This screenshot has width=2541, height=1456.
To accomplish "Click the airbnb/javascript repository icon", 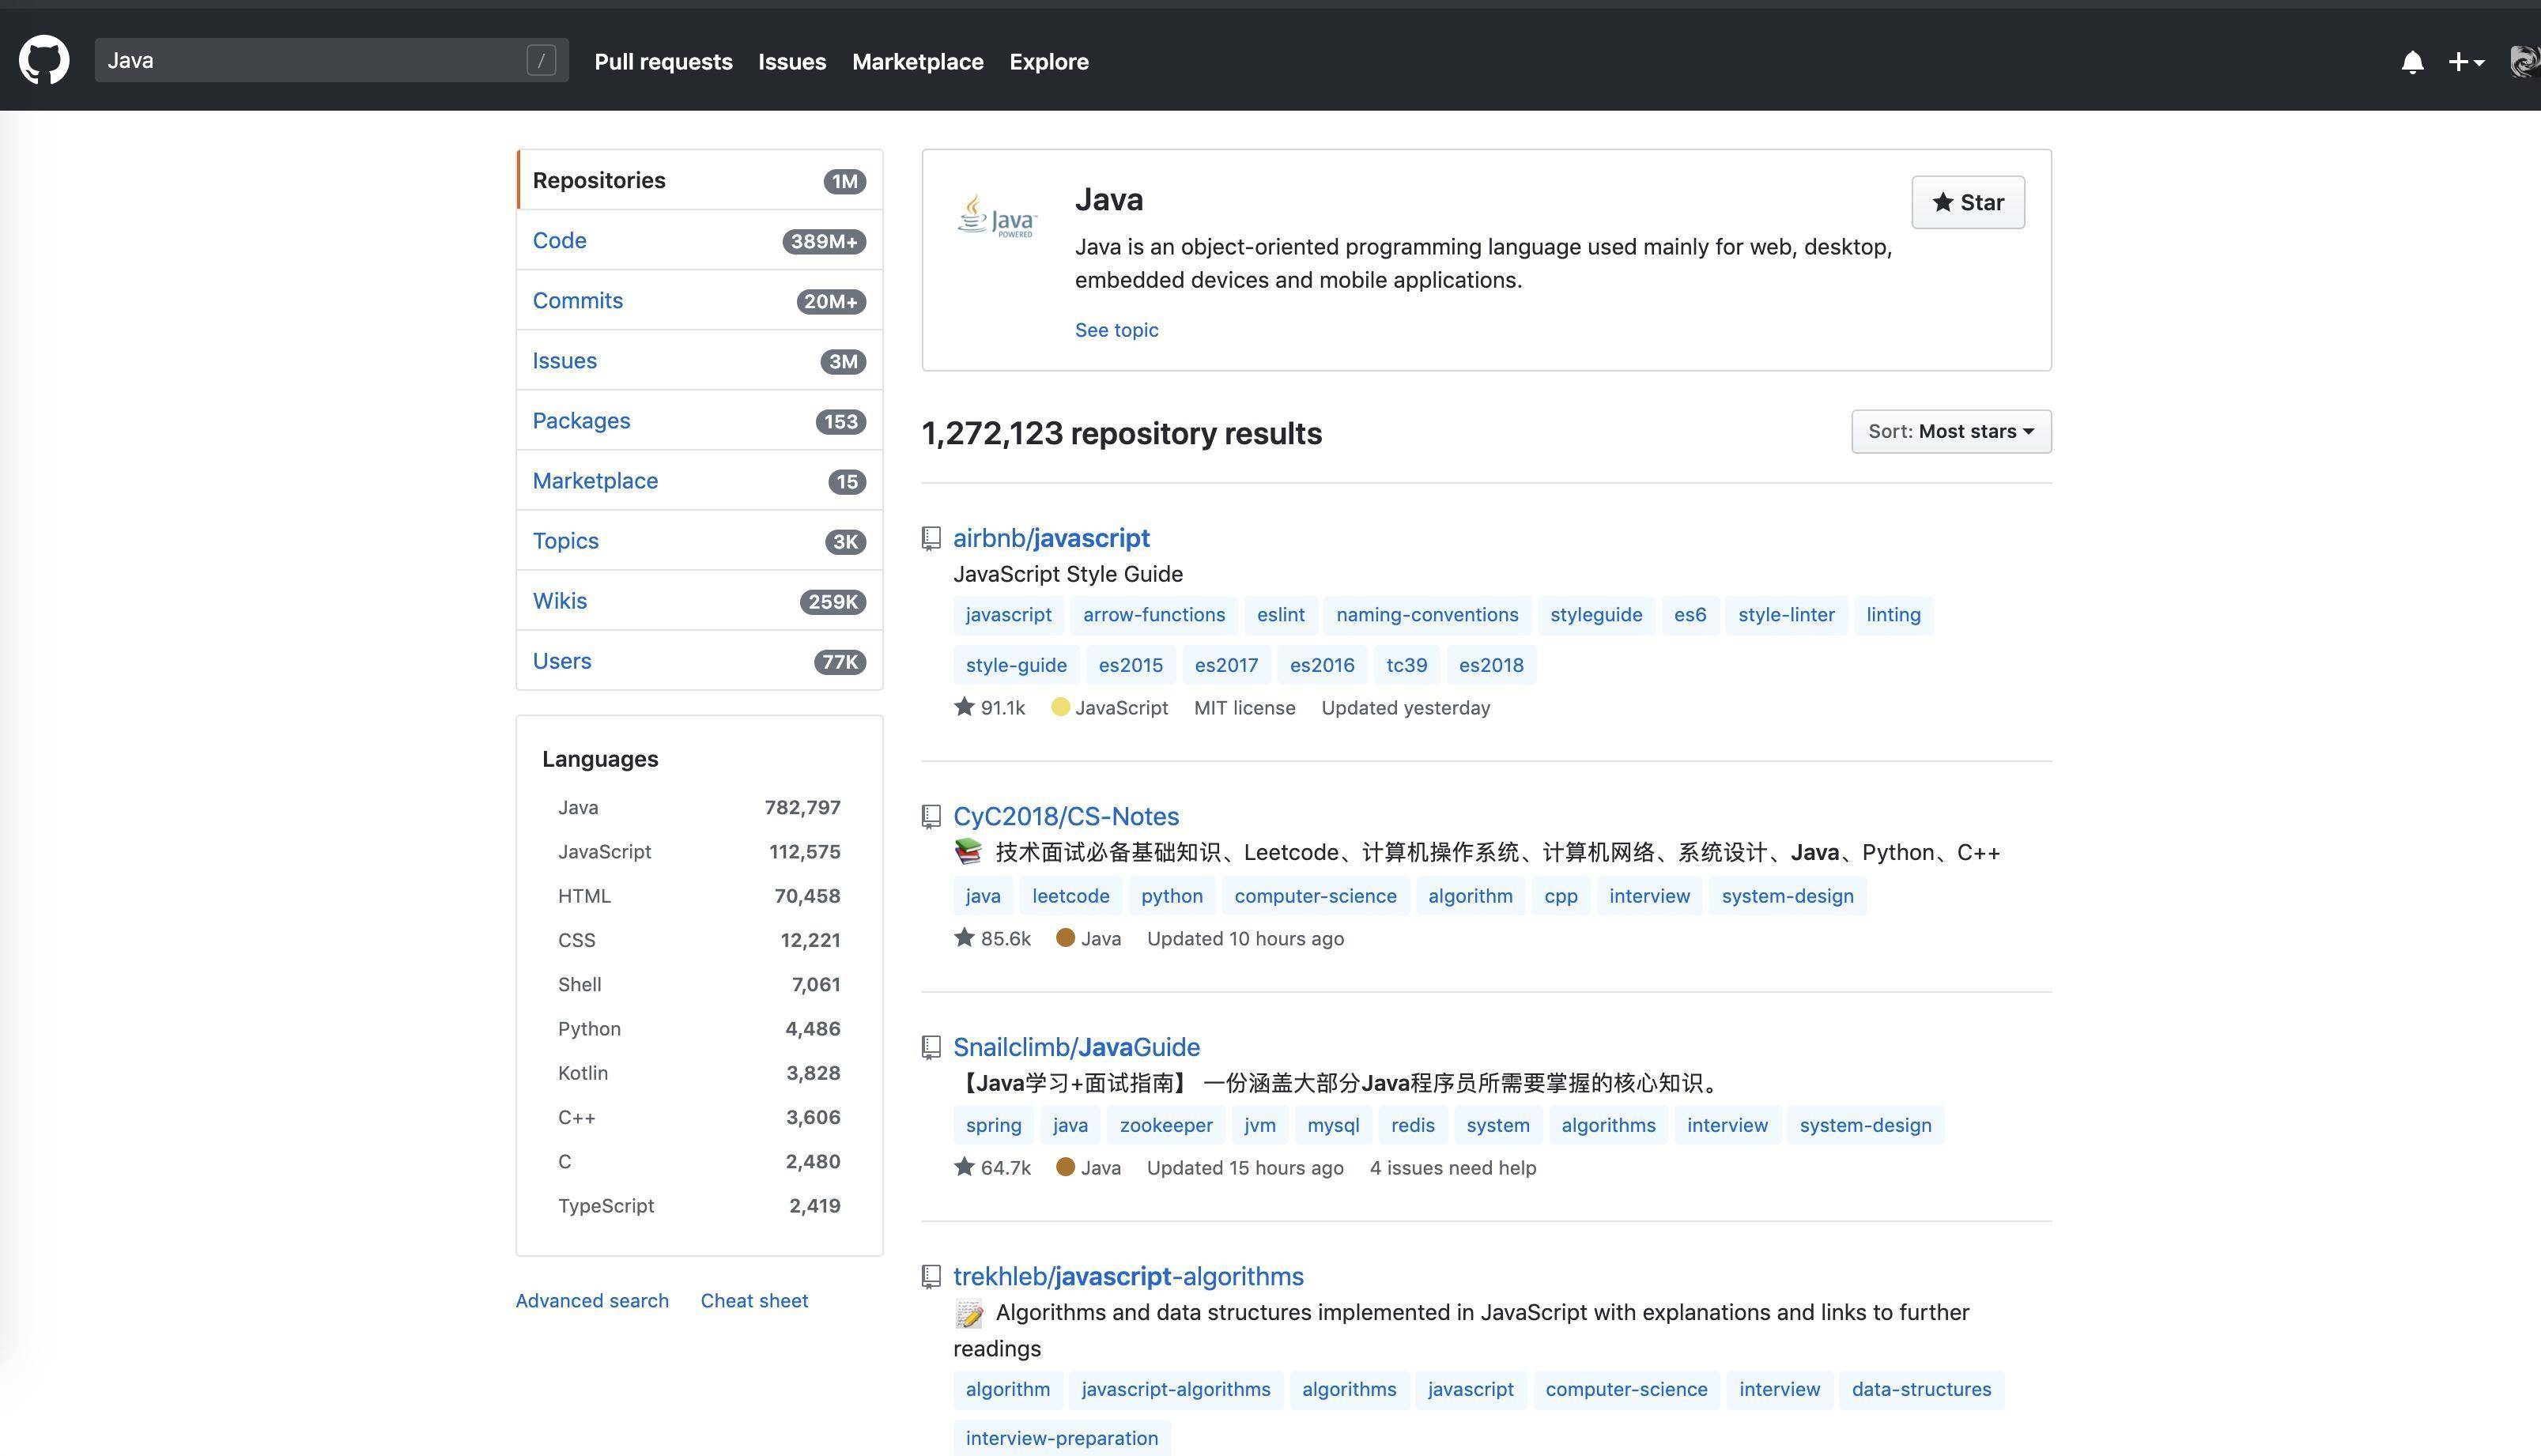I will (x=931, y=538).
